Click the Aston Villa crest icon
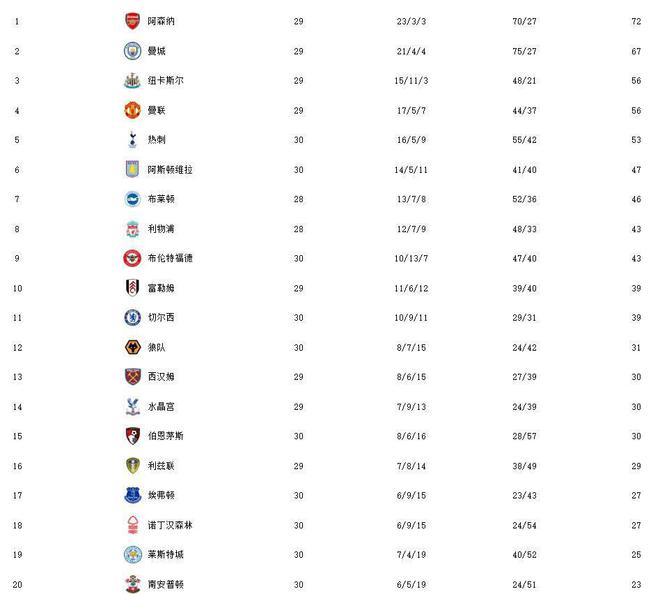Viewport: 660px width, 594px height. [132, 169]
